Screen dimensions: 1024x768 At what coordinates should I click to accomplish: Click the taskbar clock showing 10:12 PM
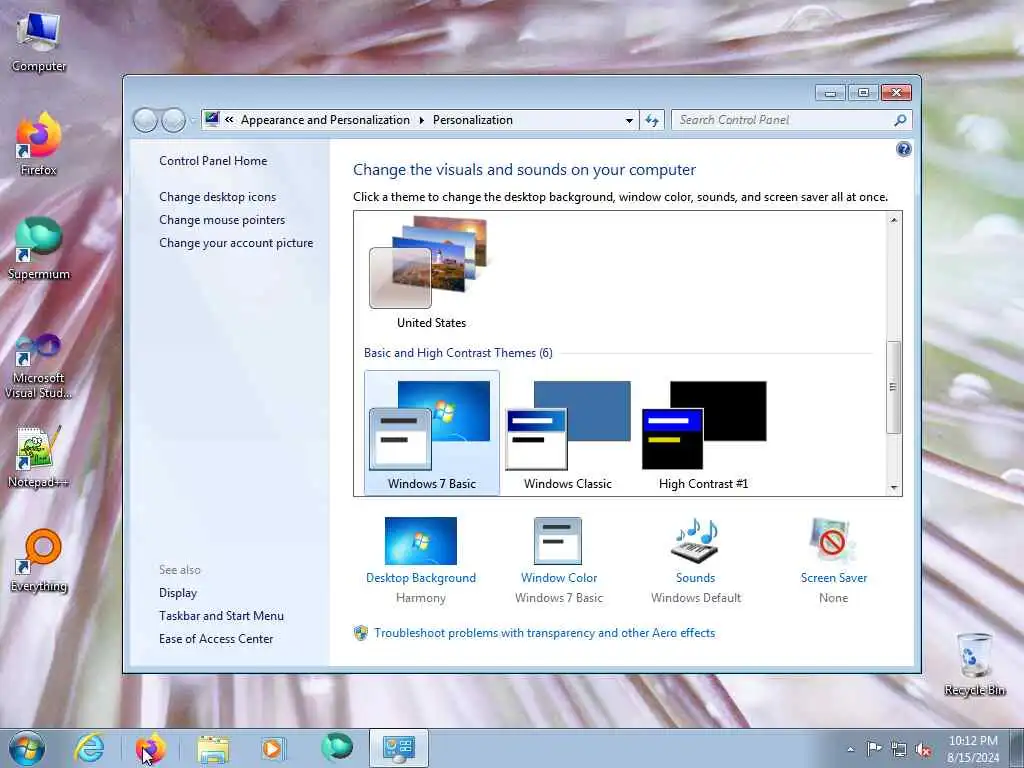(973, 749)
